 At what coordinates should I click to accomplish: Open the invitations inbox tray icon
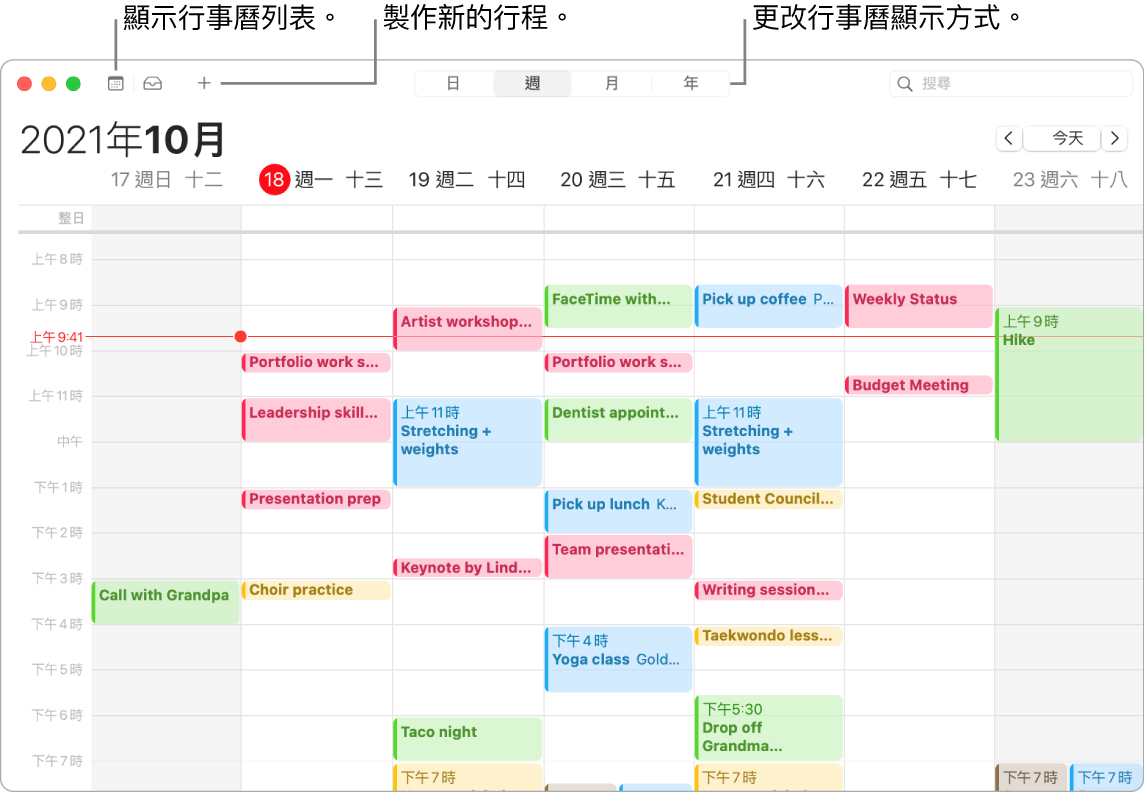tap(152, 83)
